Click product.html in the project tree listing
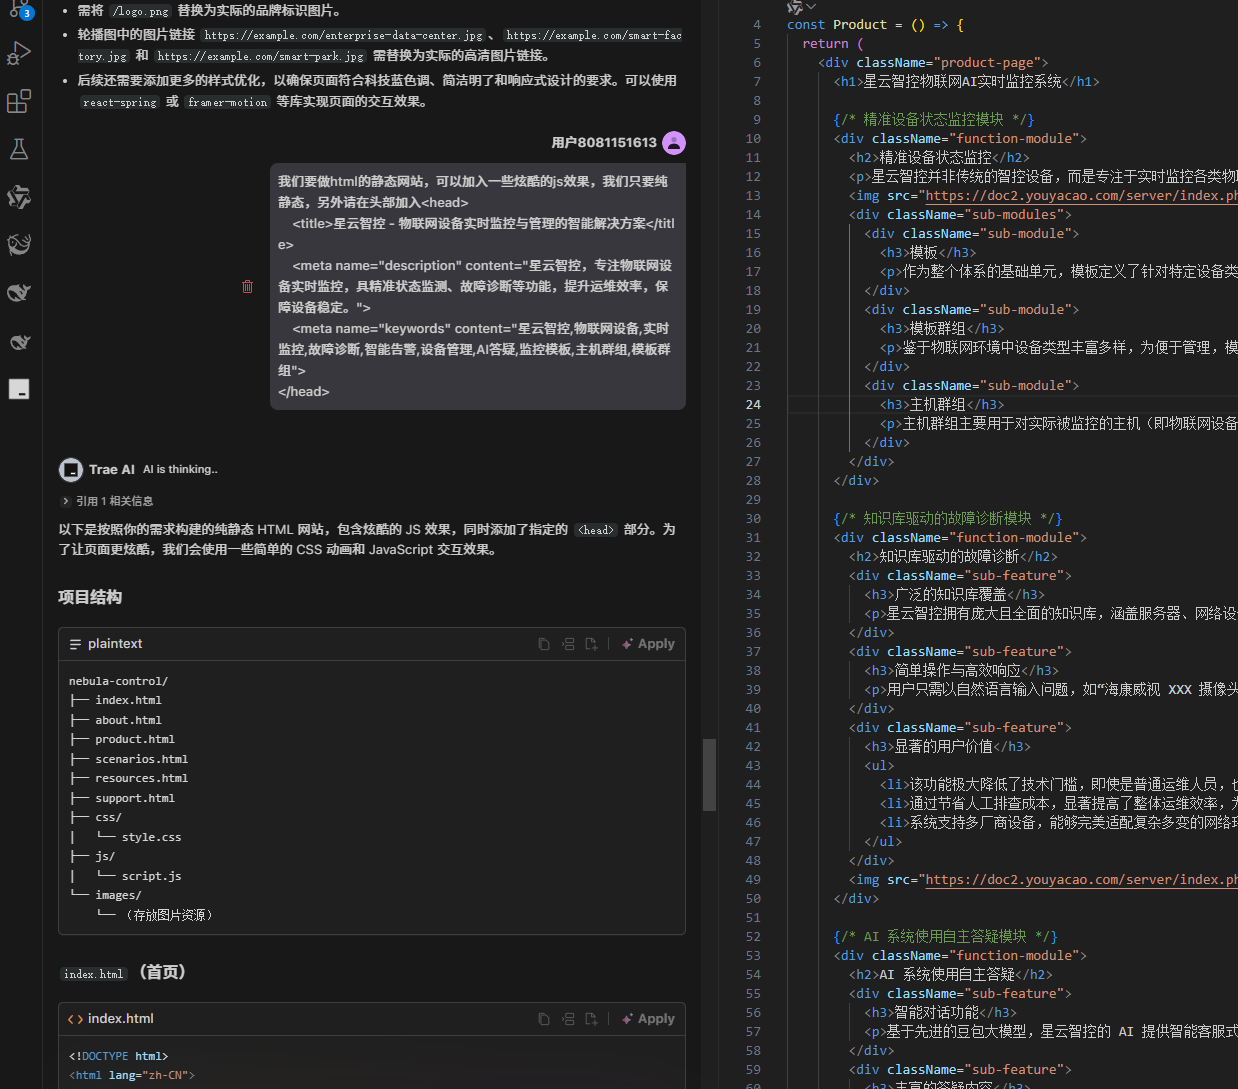 (x=135, y=739)
